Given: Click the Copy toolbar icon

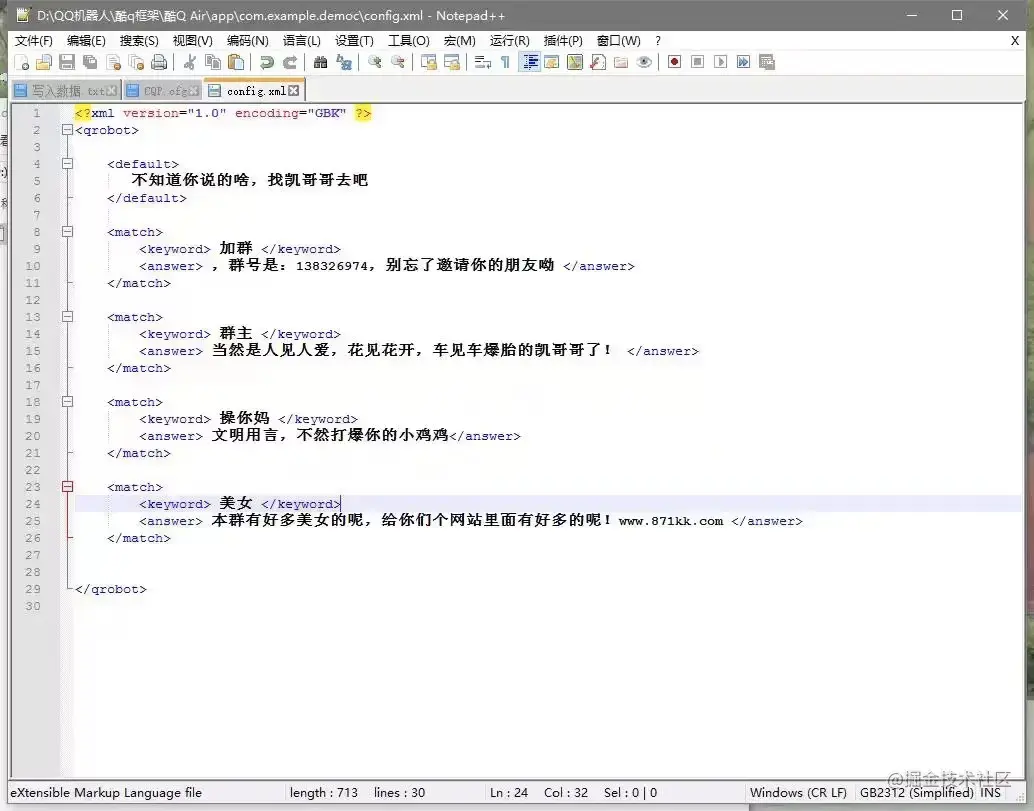Looking at the screenshot, I should click(213, 63).
